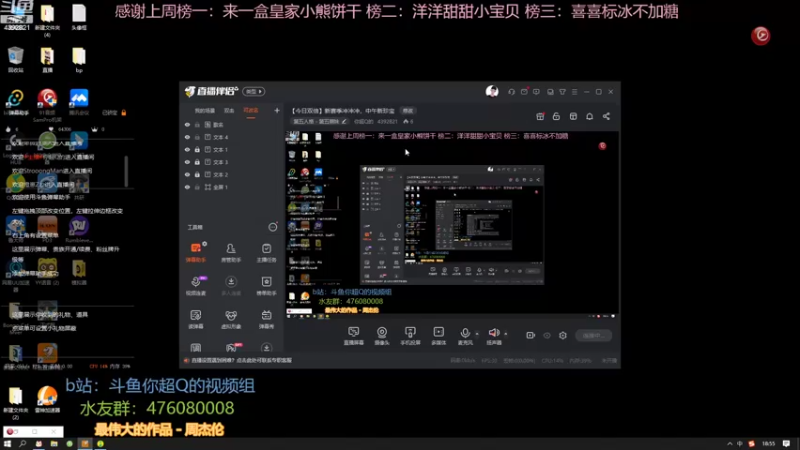Toggle preview eye icon in bottom toolbar
The height and width of the screenshot is (450, 800).
(x=547, y=335)
